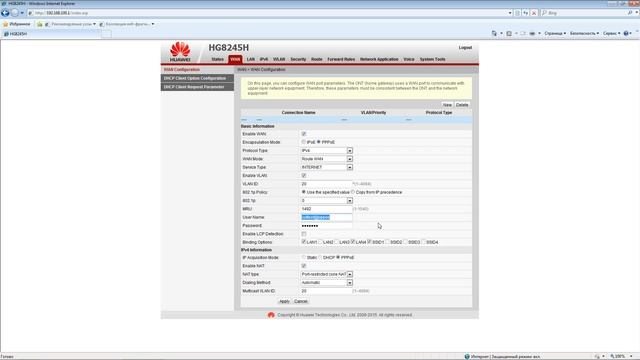This screenshot has height=360, width=640.
Task: Click the home page toolbar icon
Action: point(494,33)
